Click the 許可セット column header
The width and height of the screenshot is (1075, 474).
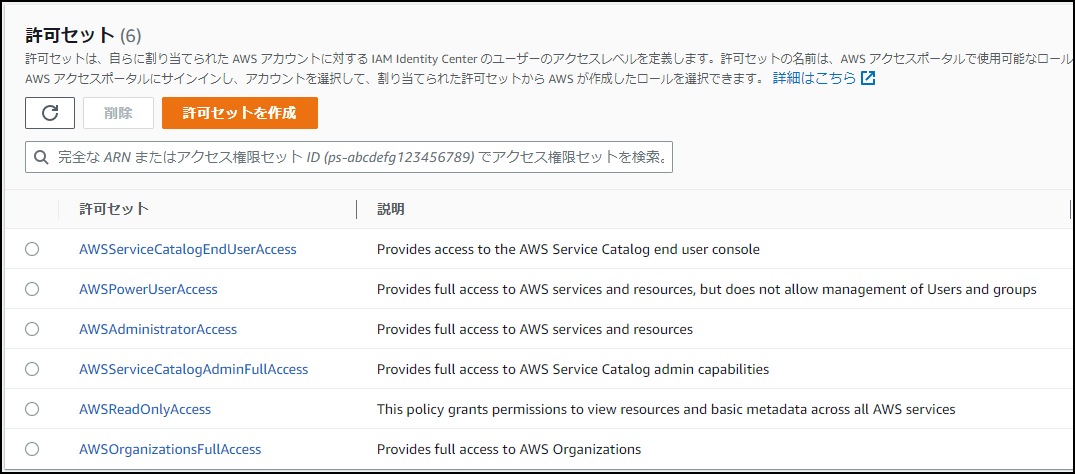[114, 209]
